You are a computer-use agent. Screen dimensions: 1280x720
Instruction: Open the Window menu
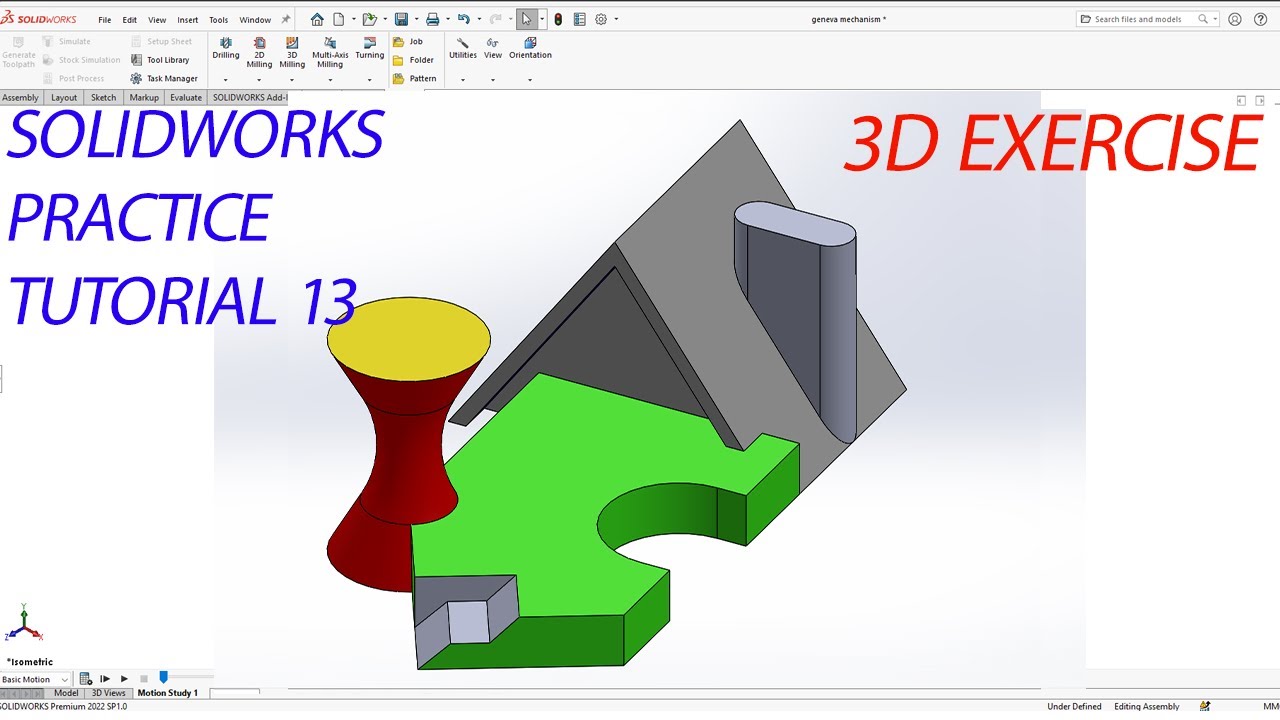pos(255,20)
